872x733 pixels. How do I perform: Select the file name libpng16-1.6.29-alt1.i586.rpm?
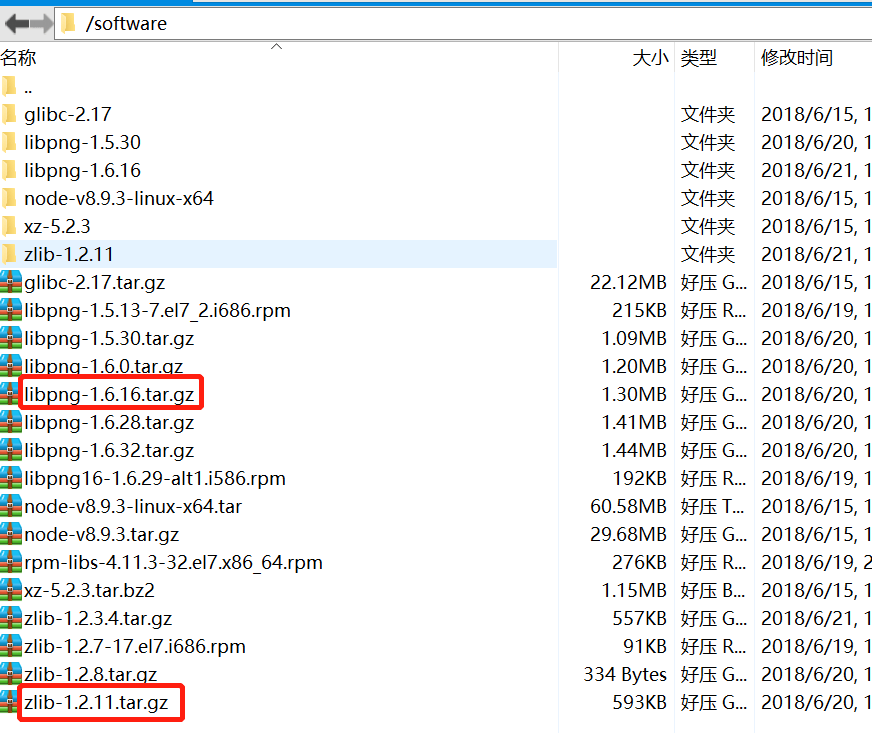pos(155,478)
